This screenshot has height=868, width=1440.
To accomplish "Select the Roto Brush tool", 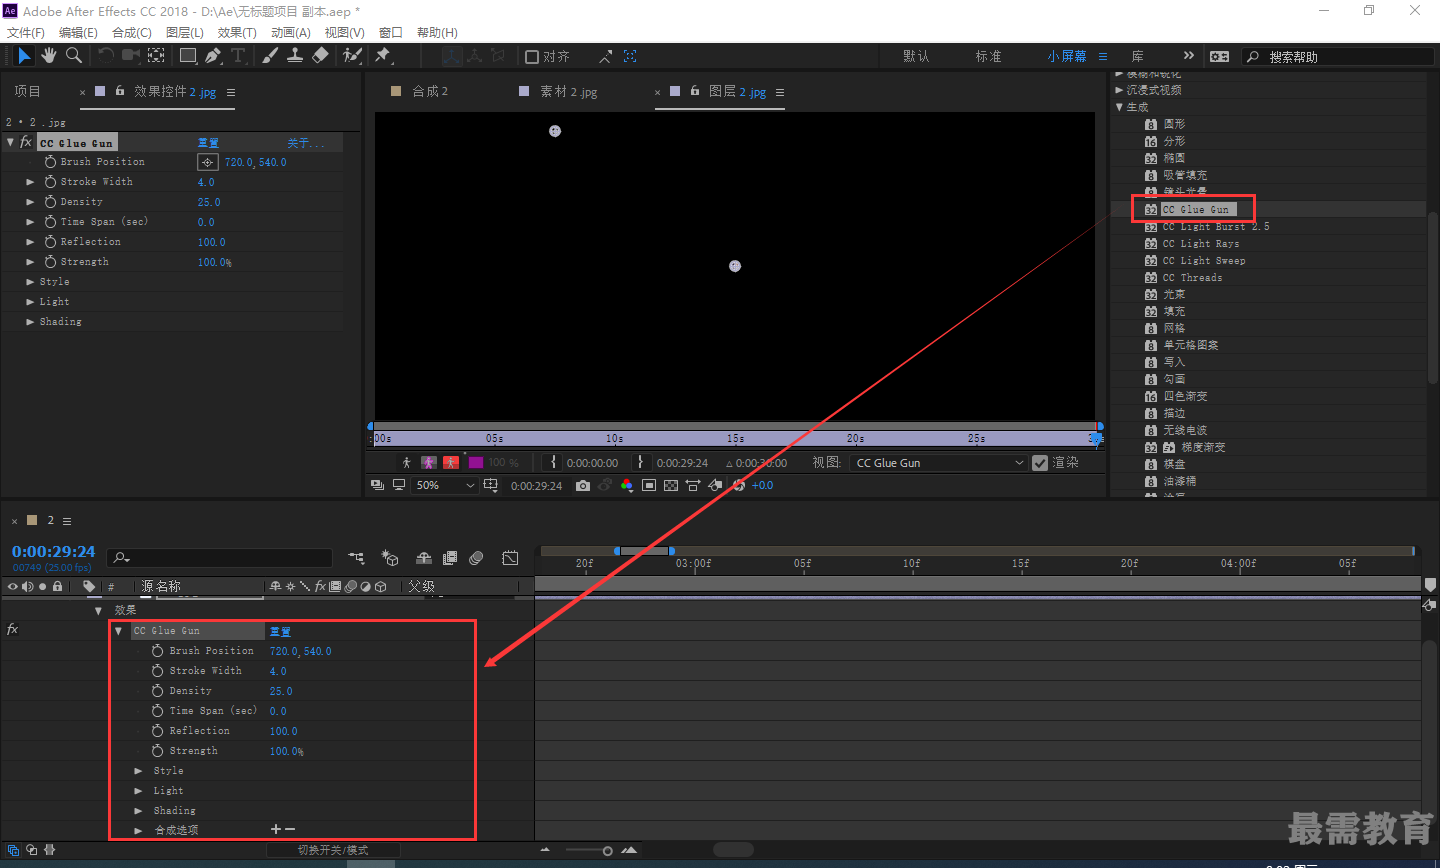I will click(352, 56).
